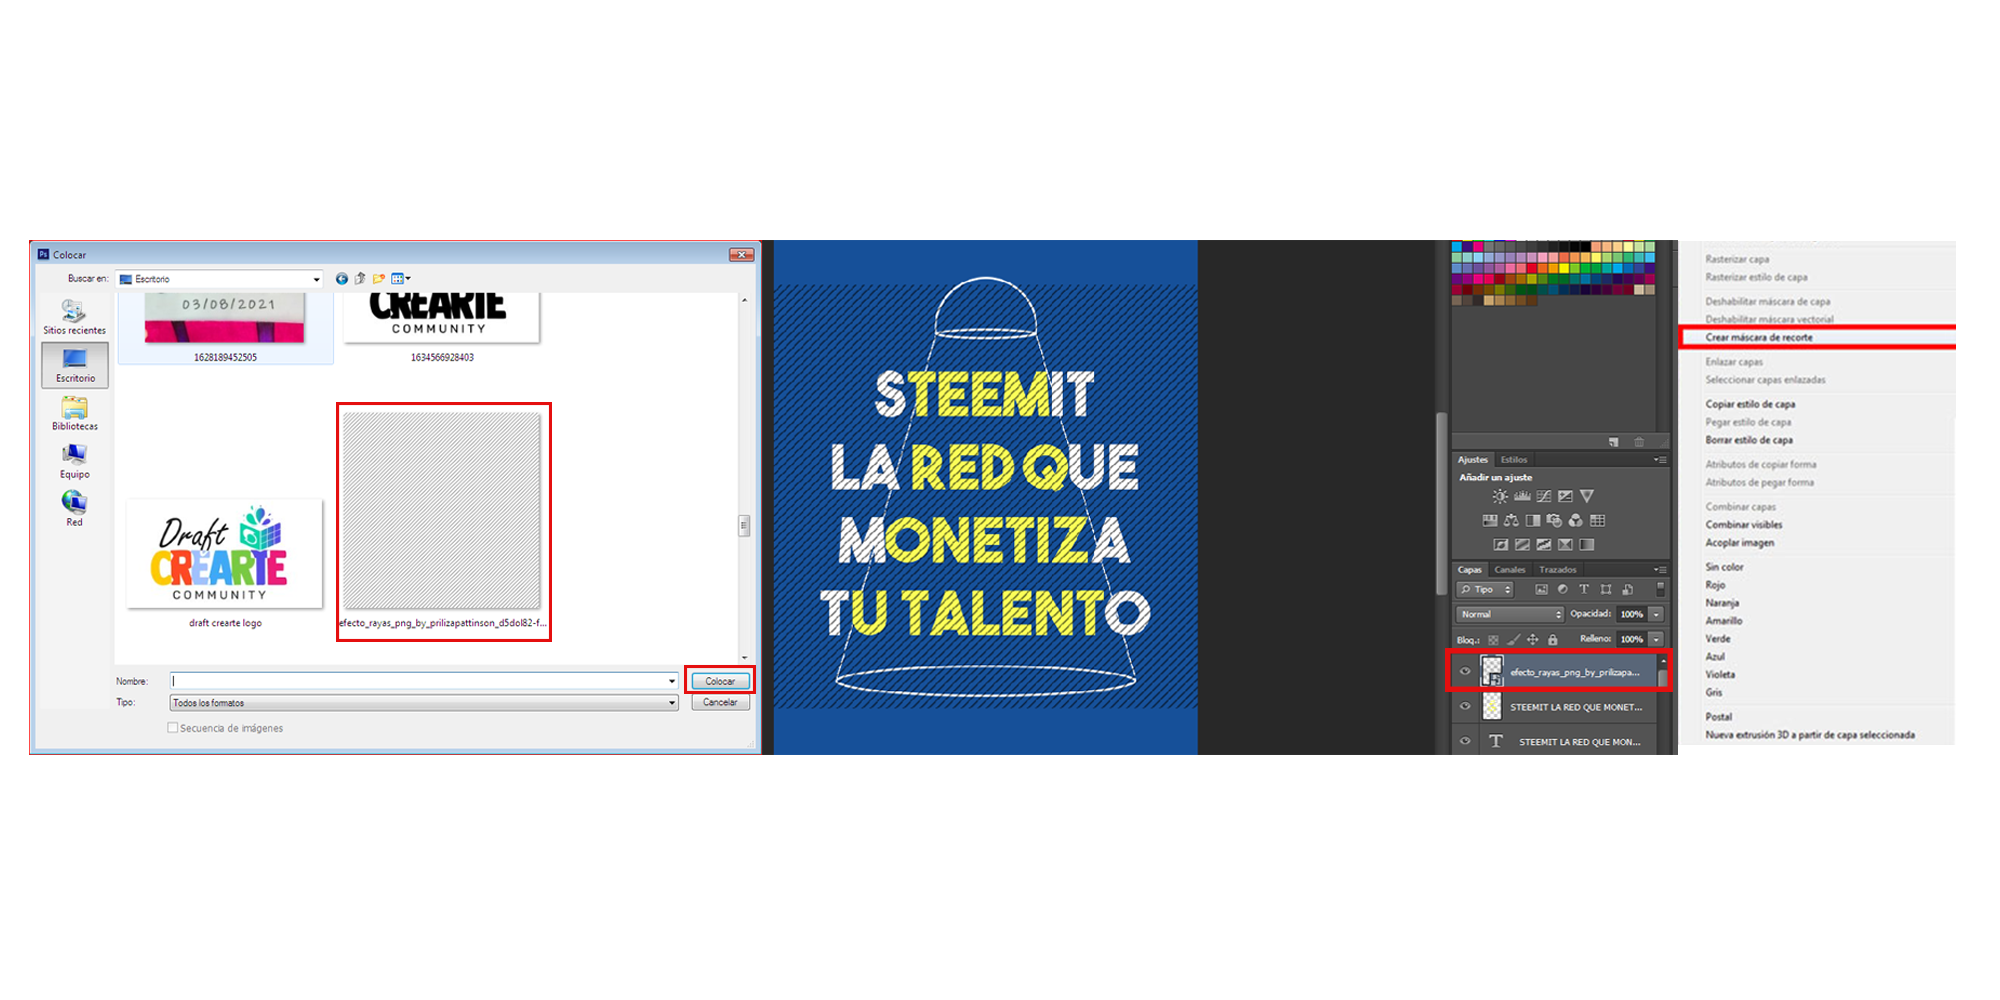
Task: Go up one folder level in Colocar dialog
Action: coord(360,279)
